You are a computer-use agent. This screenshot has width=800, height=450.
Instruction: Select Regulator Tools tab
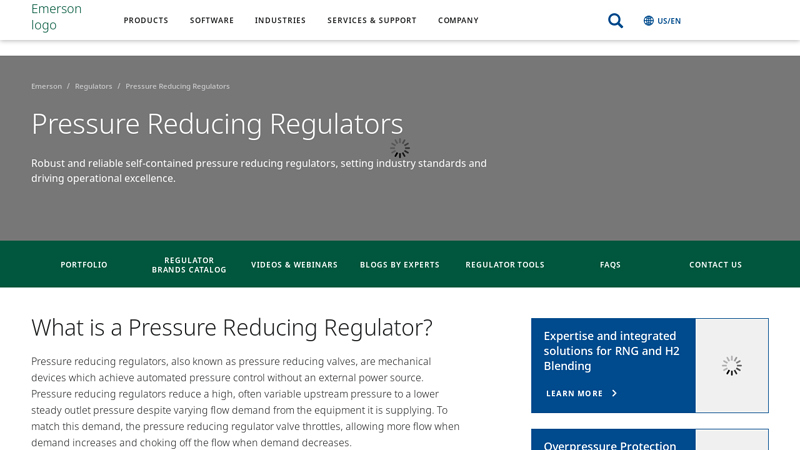click(x=505, y=265)
